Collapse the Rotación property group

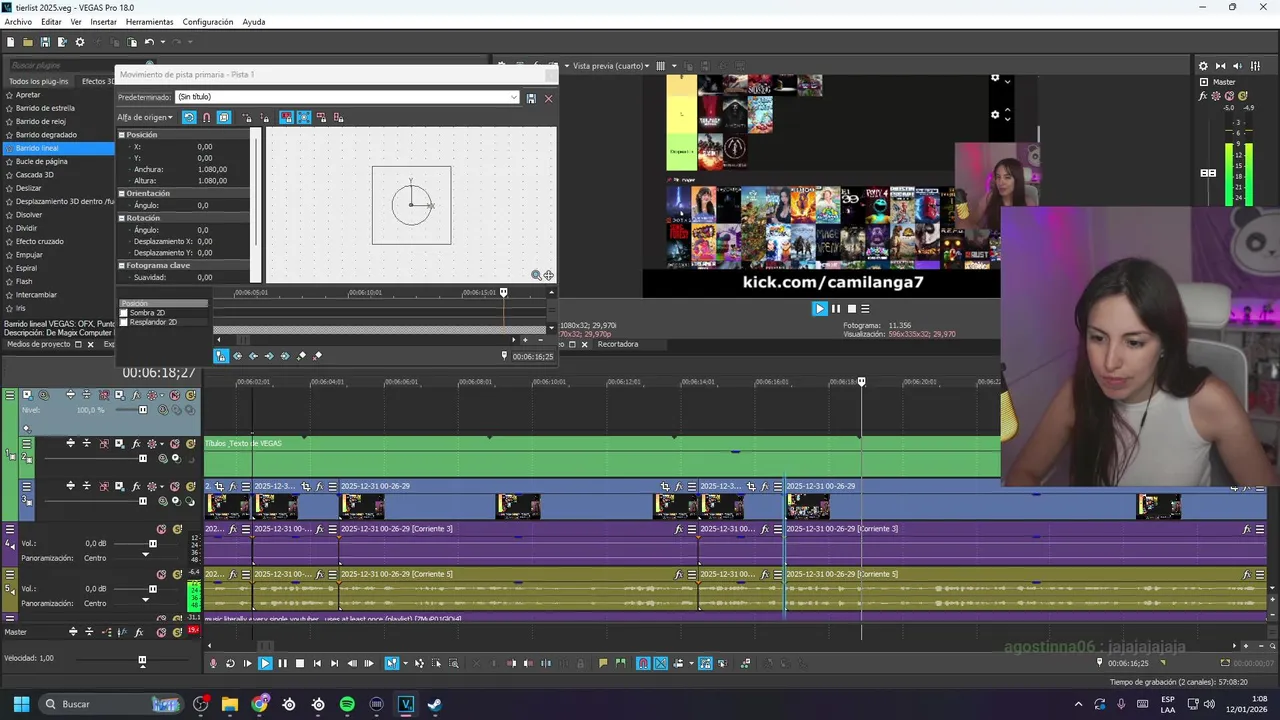[x=122, y=218]
